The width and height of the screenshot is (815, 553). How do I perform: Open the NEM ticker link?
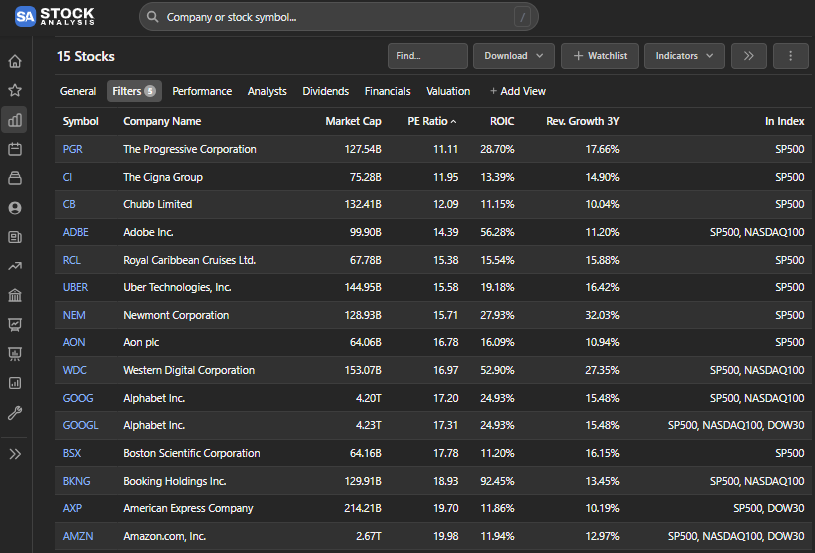point(74,315)
